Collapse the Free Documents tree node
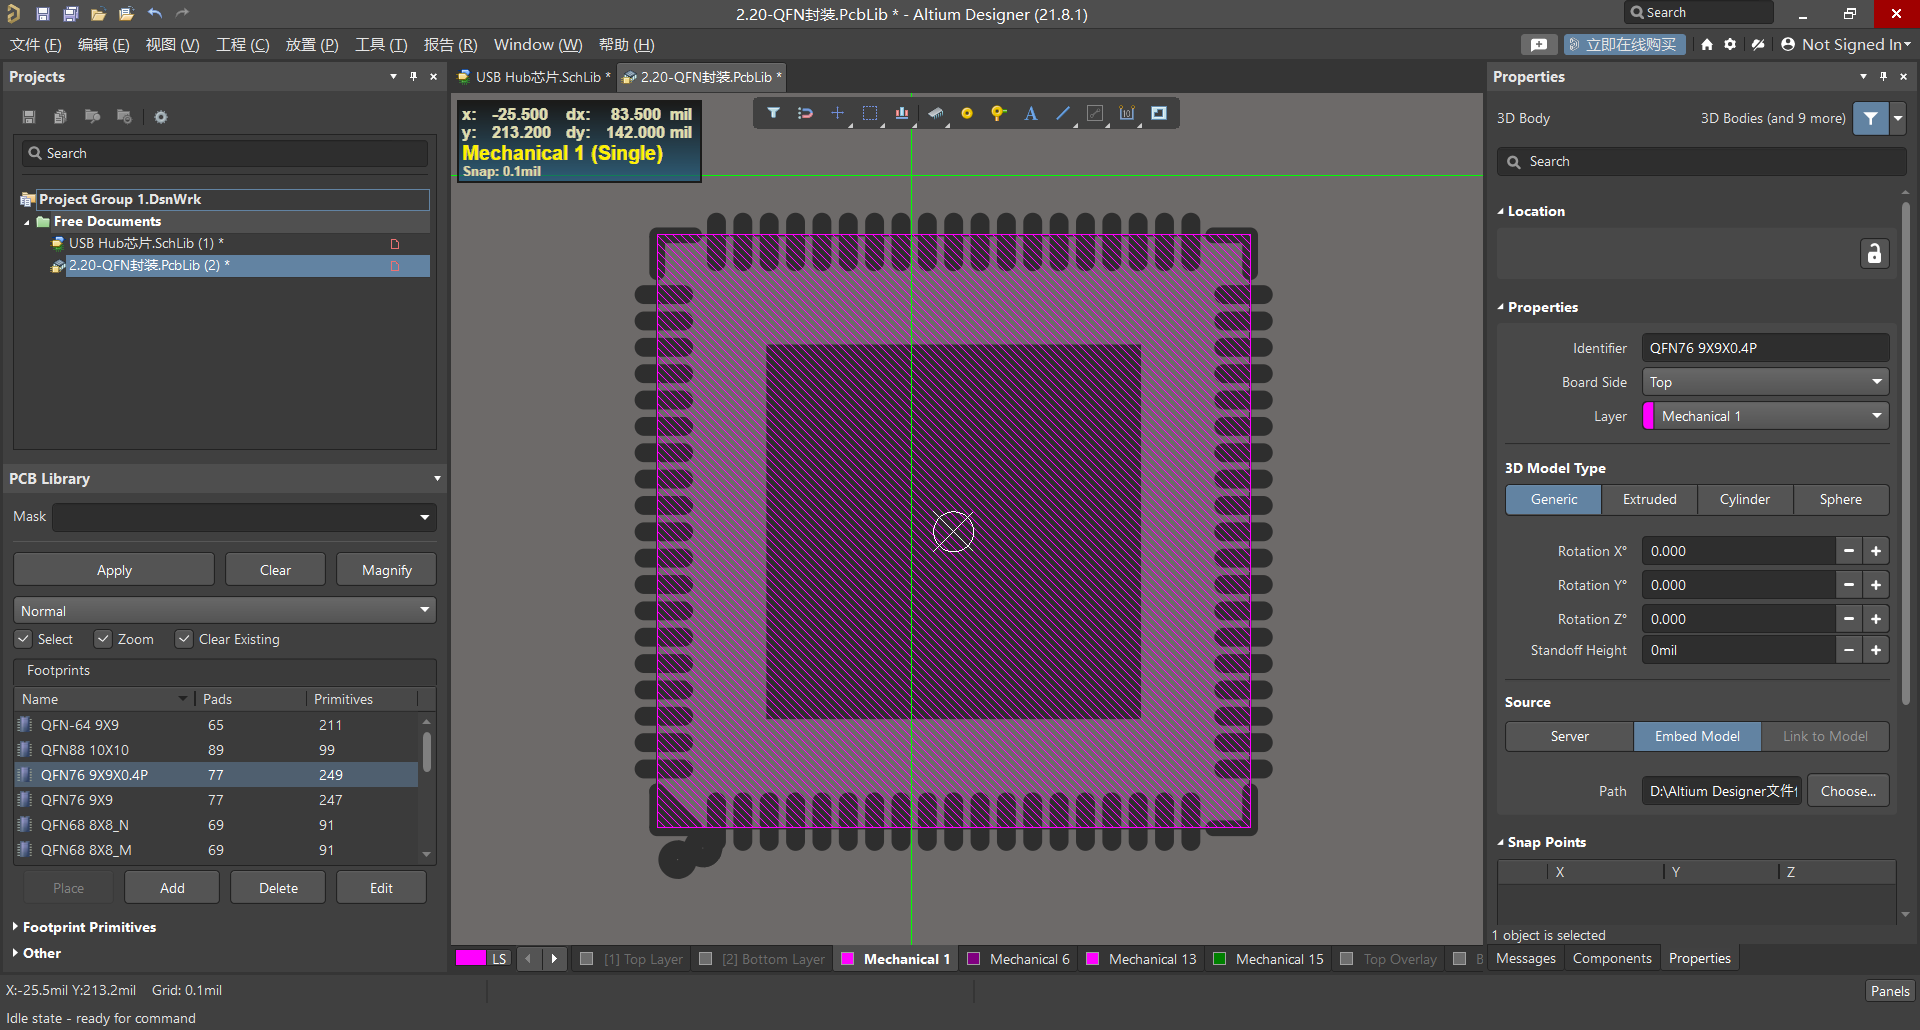Image resolution: width=1920 pixels, height=1030 pixels. click(27, 222)
